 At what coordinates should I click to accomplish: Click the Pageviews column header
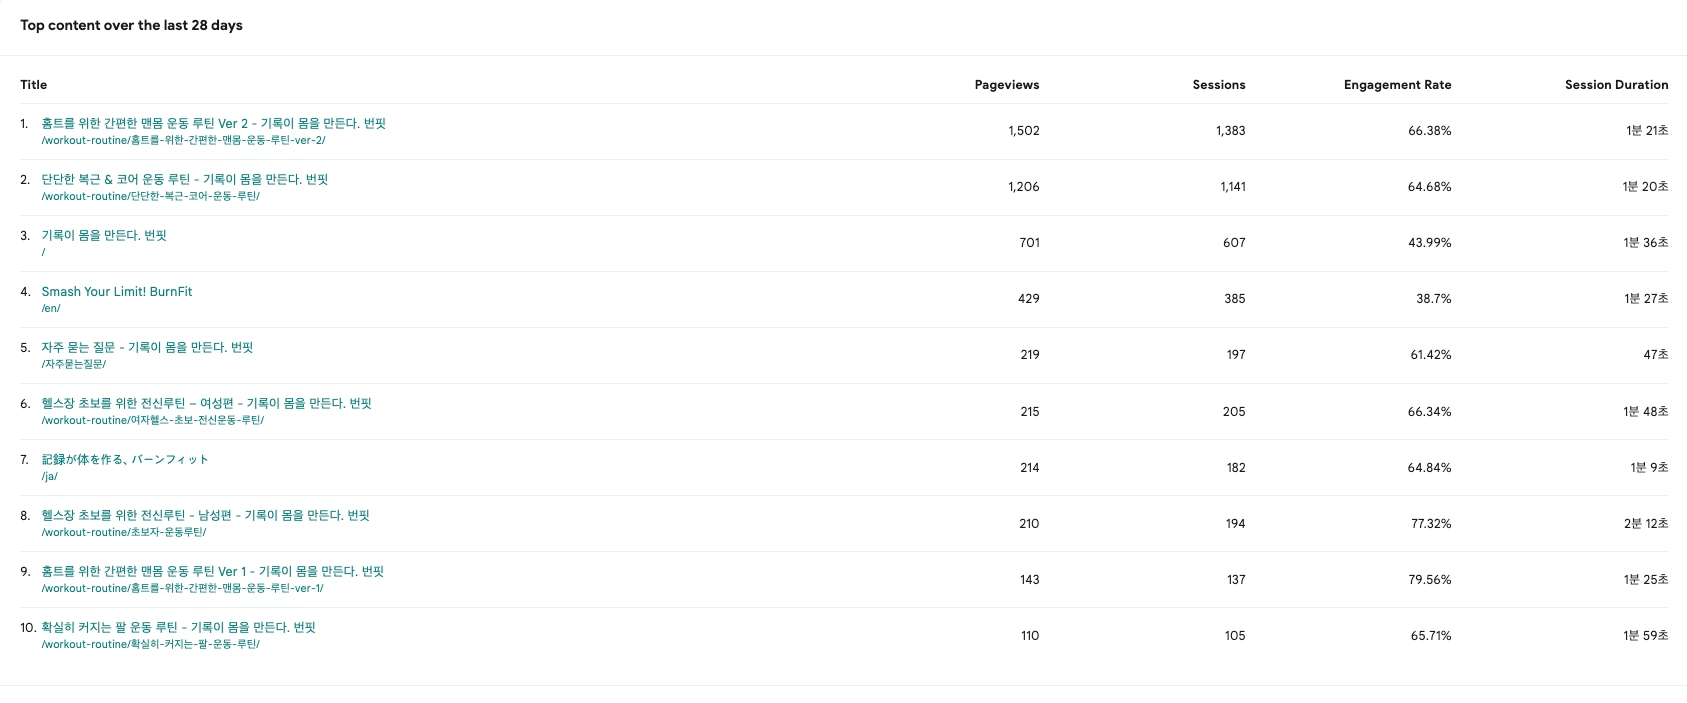[1006, 85]
